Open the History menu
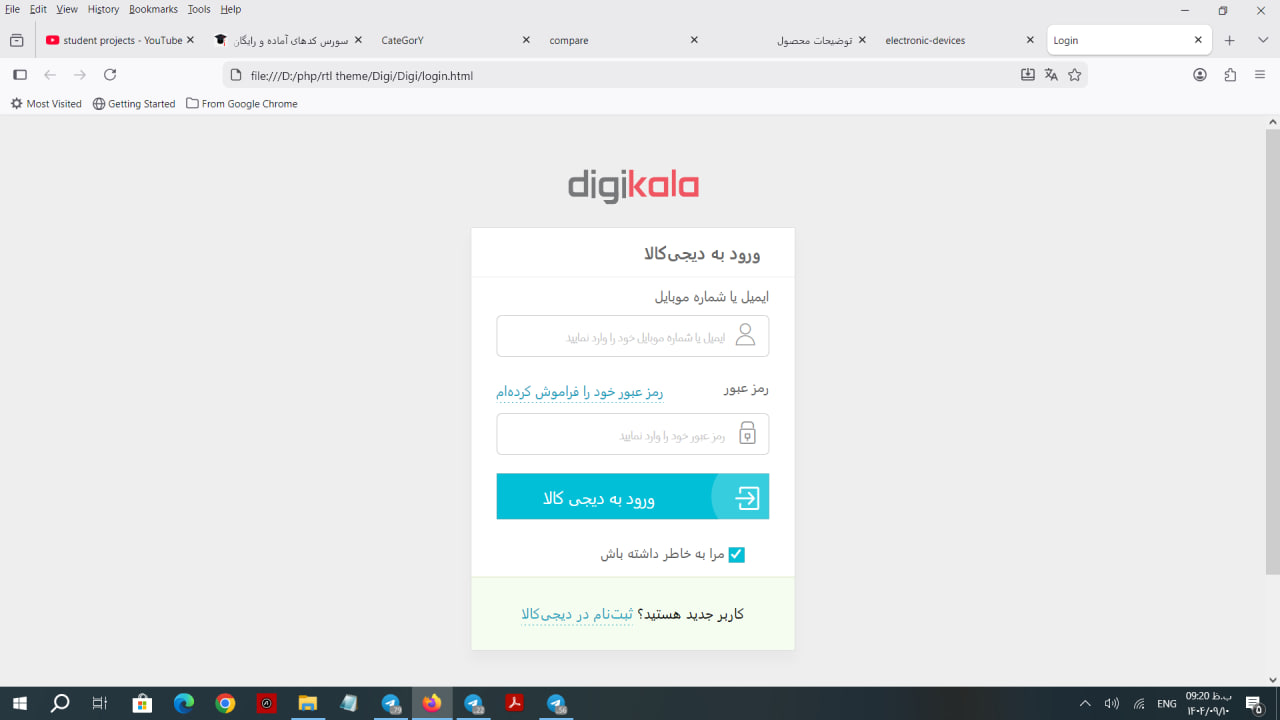The image size is (1280, 720). [103, 9]
